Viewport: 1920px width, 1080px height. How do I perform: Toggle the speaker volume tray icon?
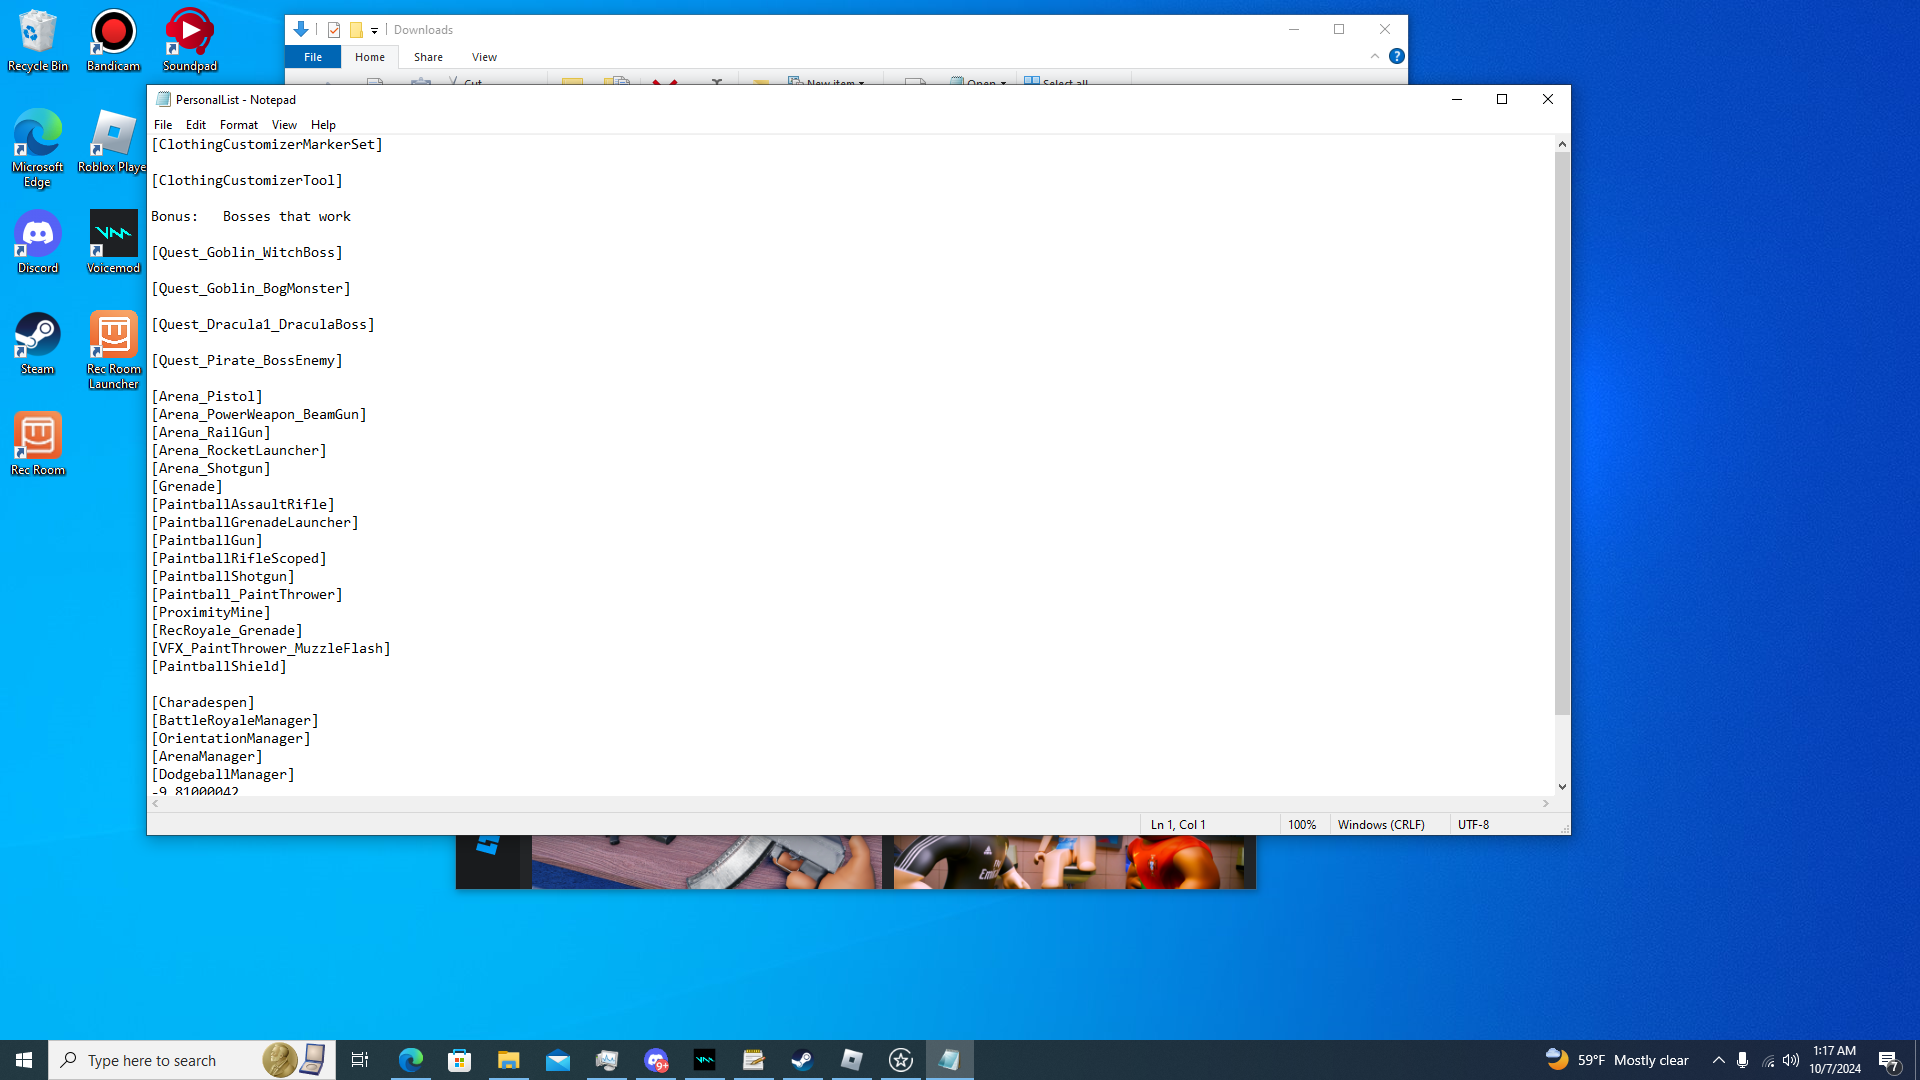click(1791, 1060)
